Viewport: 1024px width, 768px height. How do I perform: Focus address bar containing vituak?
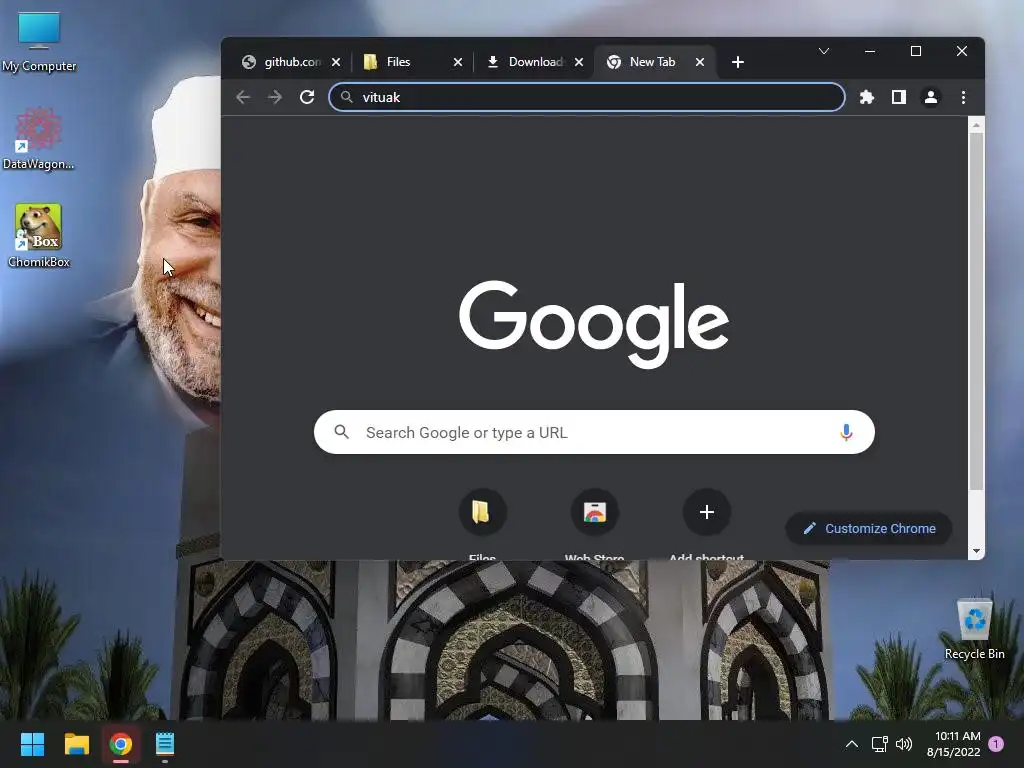586,97
